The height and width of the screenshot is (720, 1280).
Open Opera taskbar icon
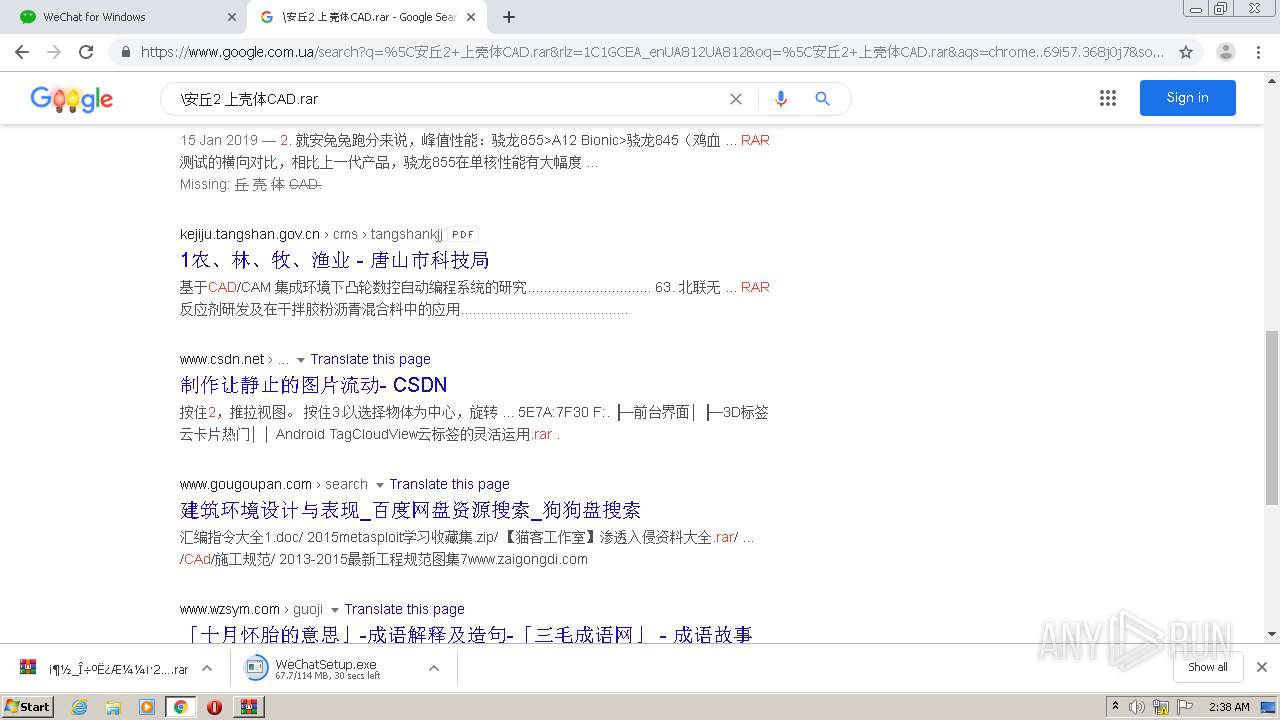click(x=214, y=707)
